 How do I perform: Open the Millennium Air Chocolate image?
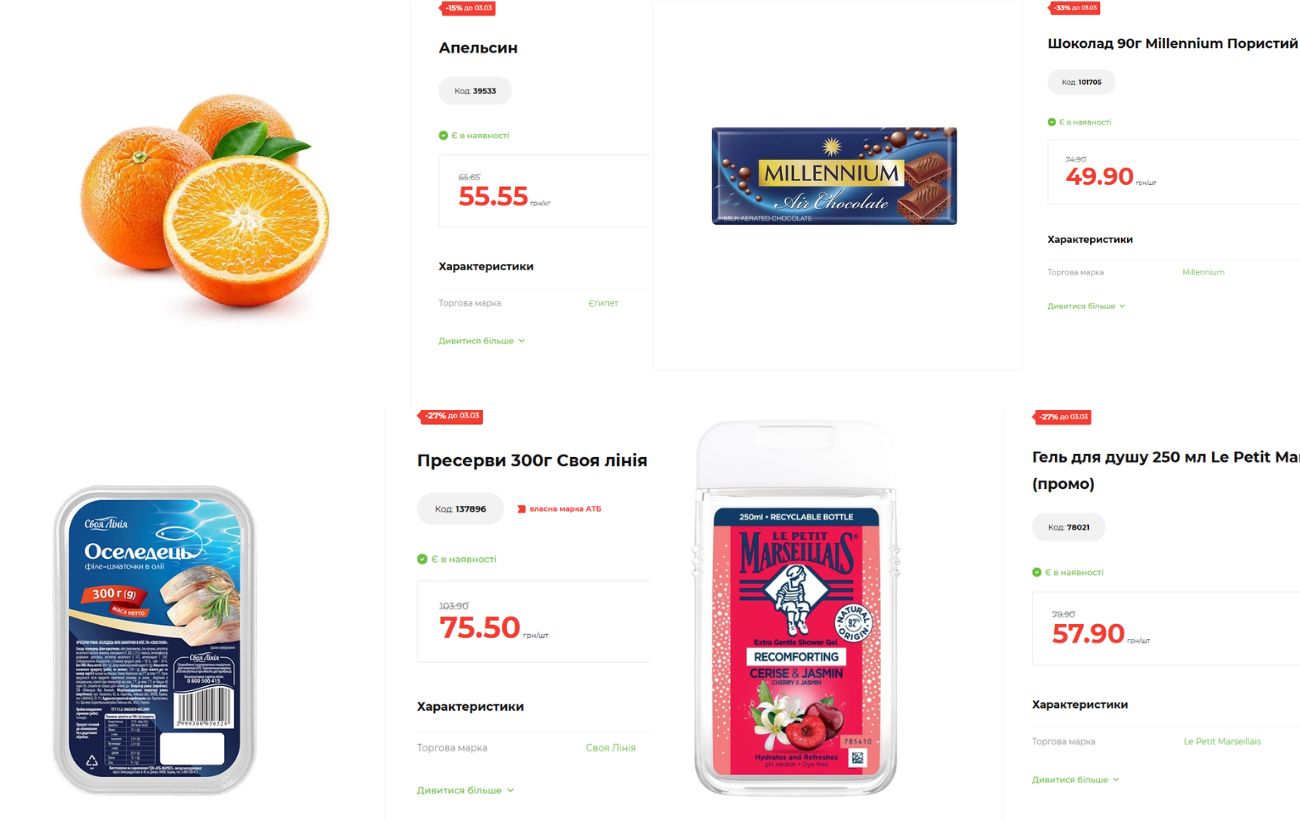(x=834, y=176)
